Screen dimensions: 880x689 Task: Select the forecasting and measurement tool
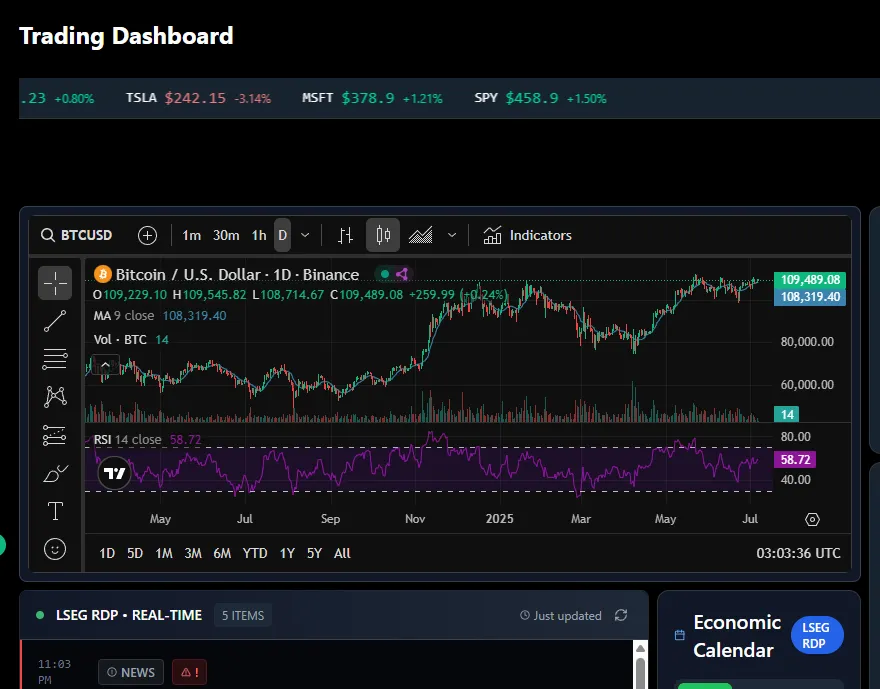point(55,435)
